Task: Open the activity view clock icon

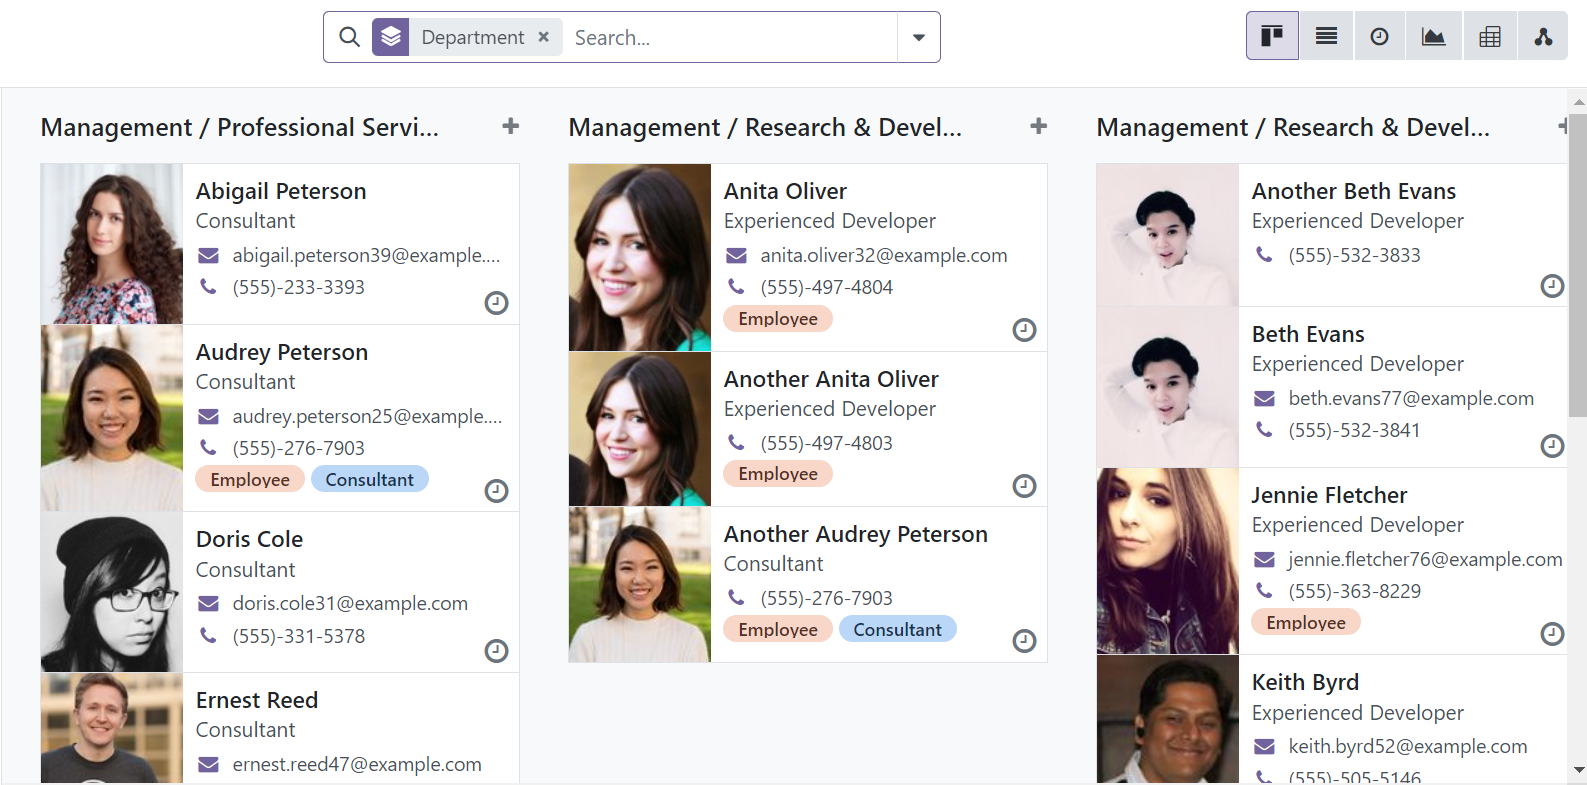Action: 1379,37
